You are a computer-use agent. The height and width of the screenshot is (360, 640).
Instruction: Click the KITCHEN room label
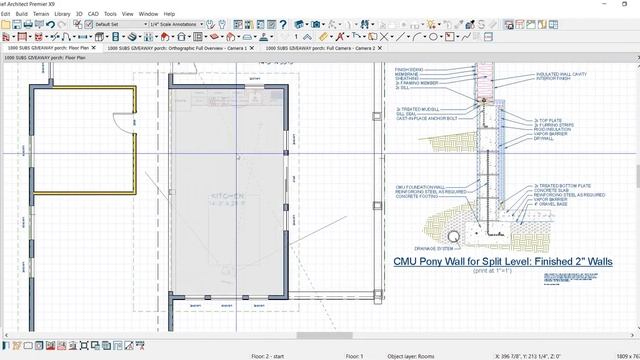[x=227, y=196]
